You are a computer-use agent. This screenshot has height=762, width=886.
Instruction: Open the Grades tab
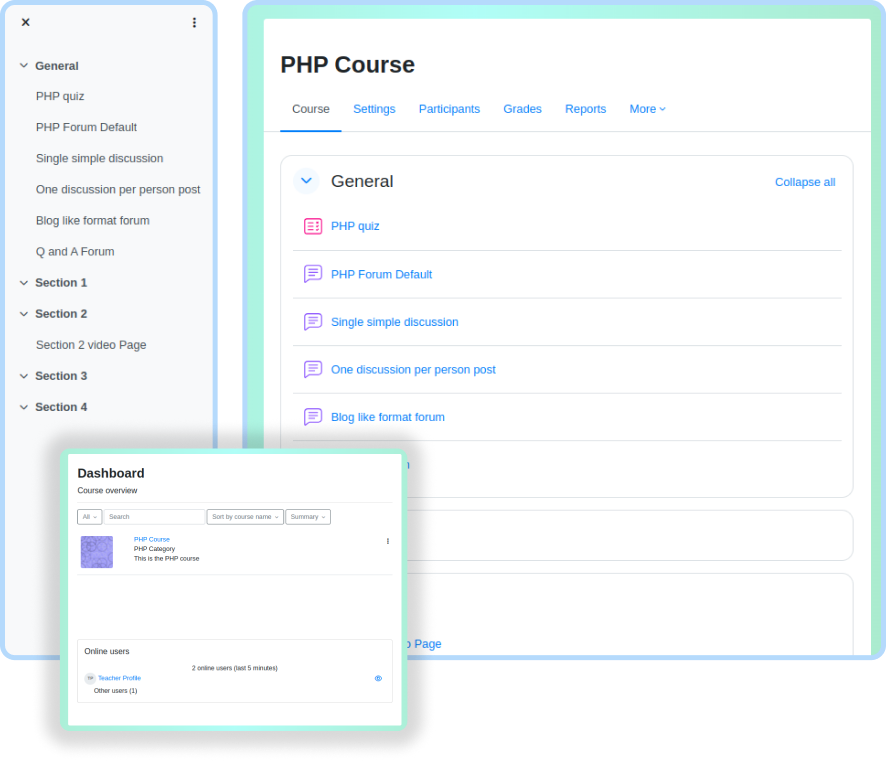(522, 109)
